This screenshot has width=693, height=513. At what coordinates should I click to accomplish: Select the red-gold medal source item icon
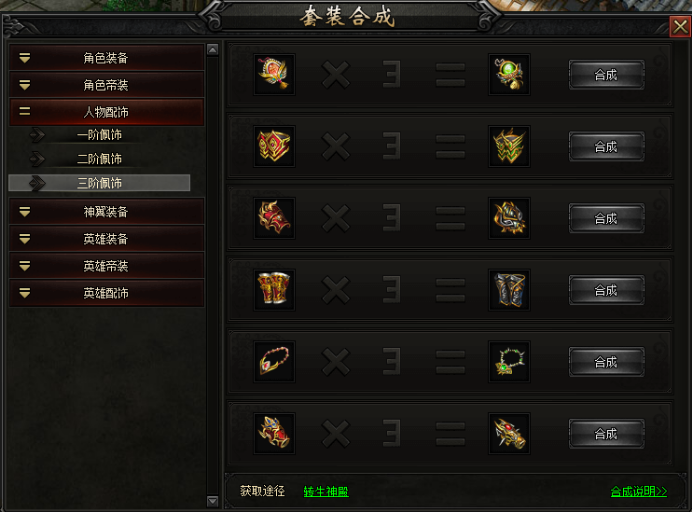[274, 74]
